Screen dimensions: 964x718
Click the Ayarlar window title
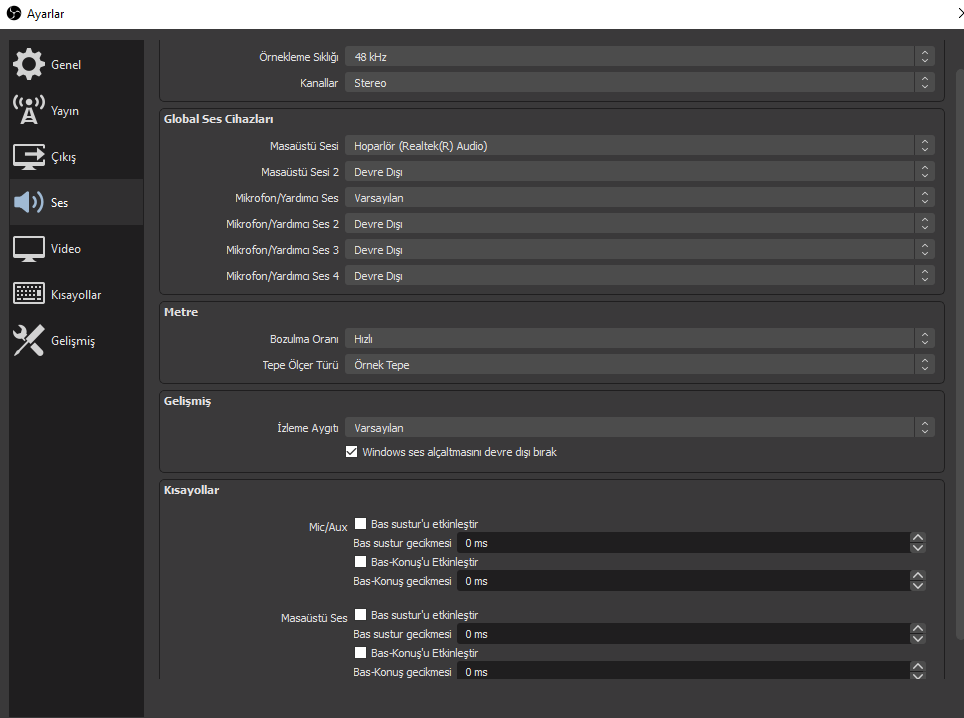[x=45, y=14]
